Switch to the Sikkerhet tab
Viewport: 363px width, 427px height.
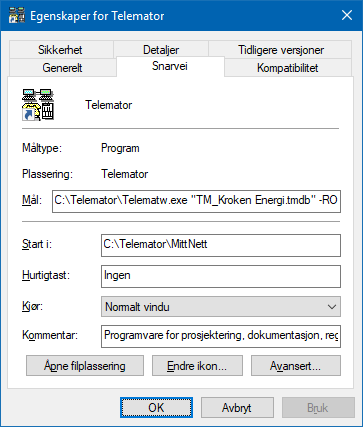pos(60,50)
